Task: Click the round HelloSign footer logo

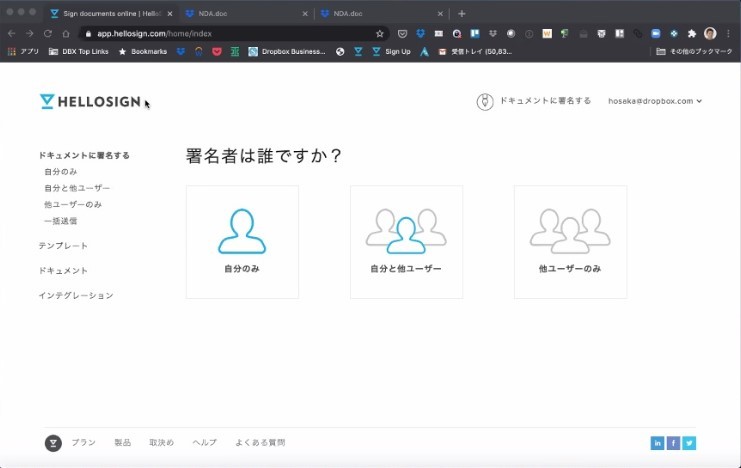Action: coord(53,443)
